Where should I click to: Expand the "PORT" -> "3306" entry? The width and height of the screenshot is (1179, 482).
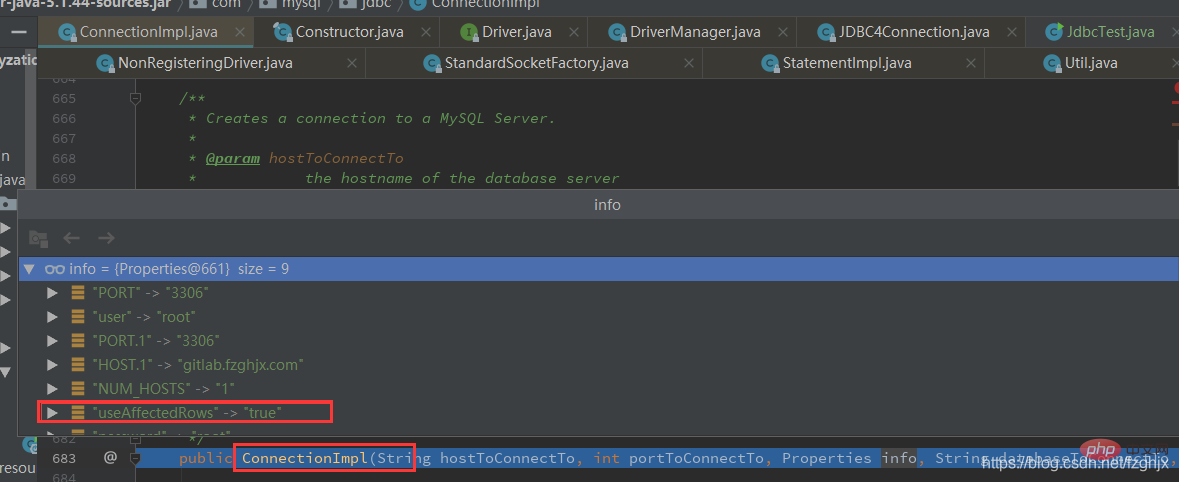coord(52,293)
